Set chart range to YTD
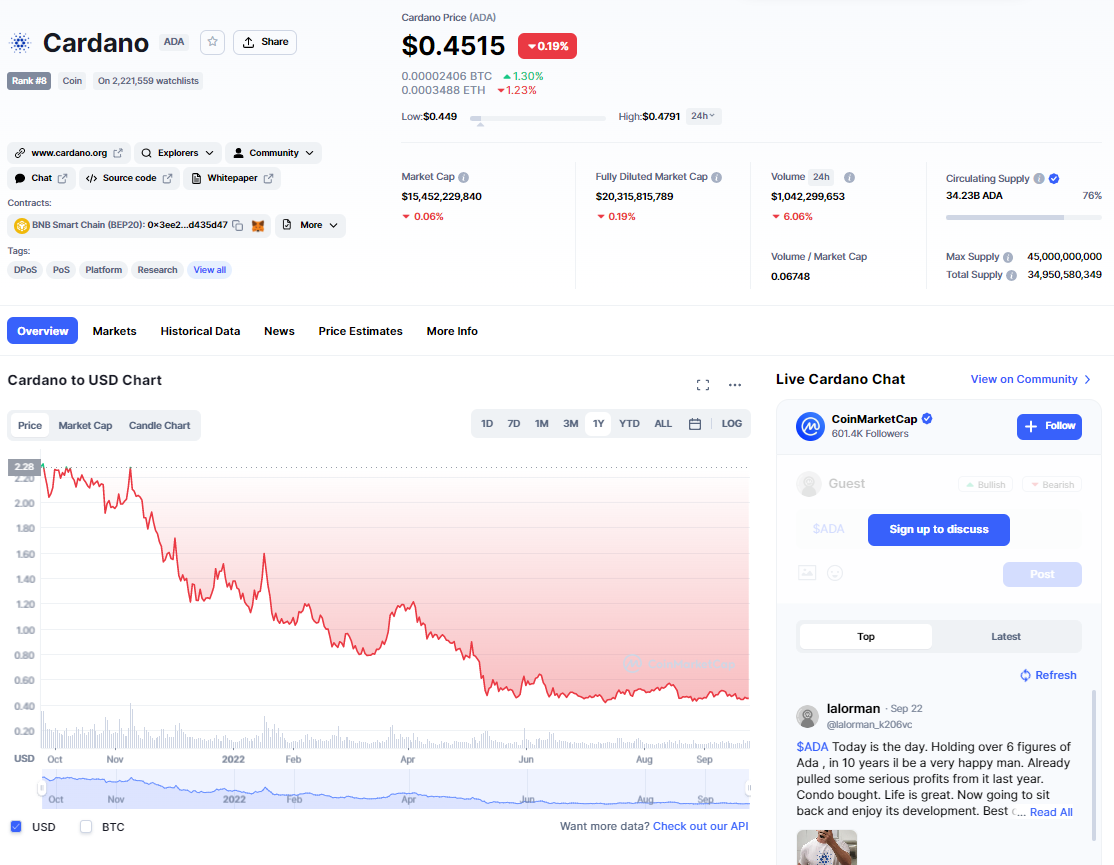The image size is (1114, 865). point(629,424)
